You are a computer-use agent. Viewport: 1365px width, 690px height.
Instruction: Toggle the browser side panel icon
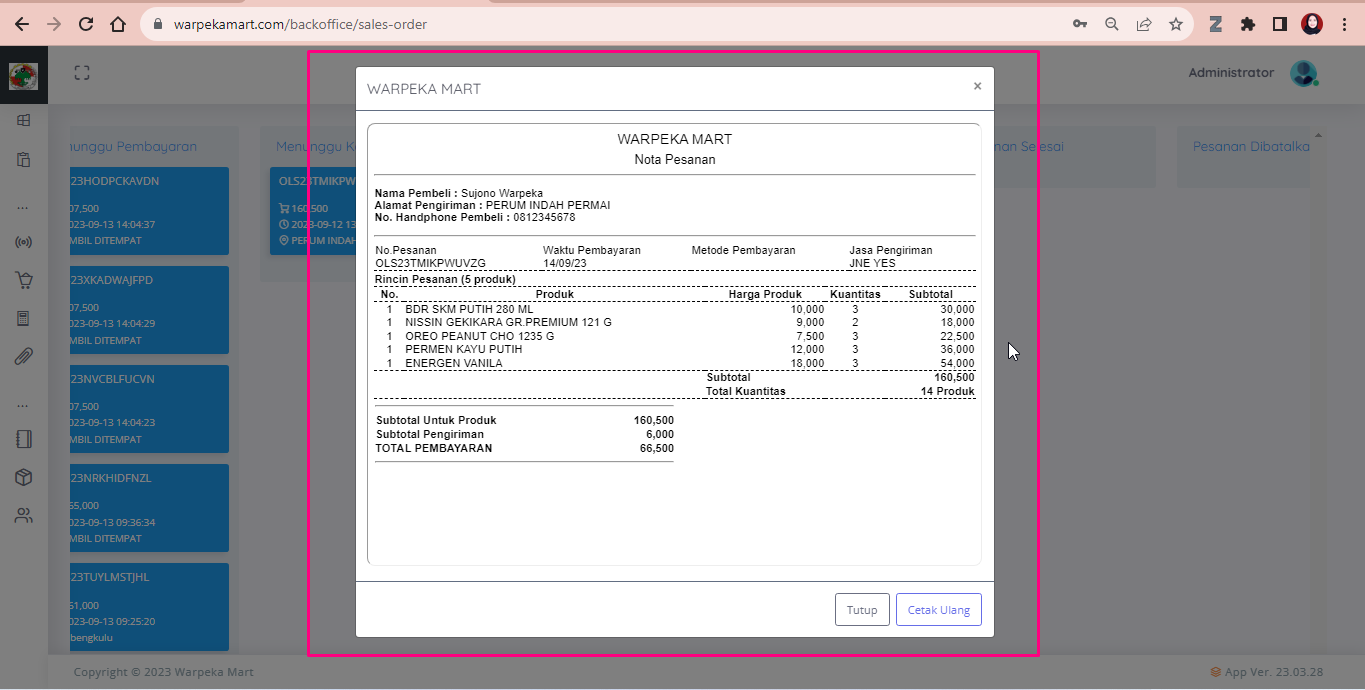(1280, 24)
